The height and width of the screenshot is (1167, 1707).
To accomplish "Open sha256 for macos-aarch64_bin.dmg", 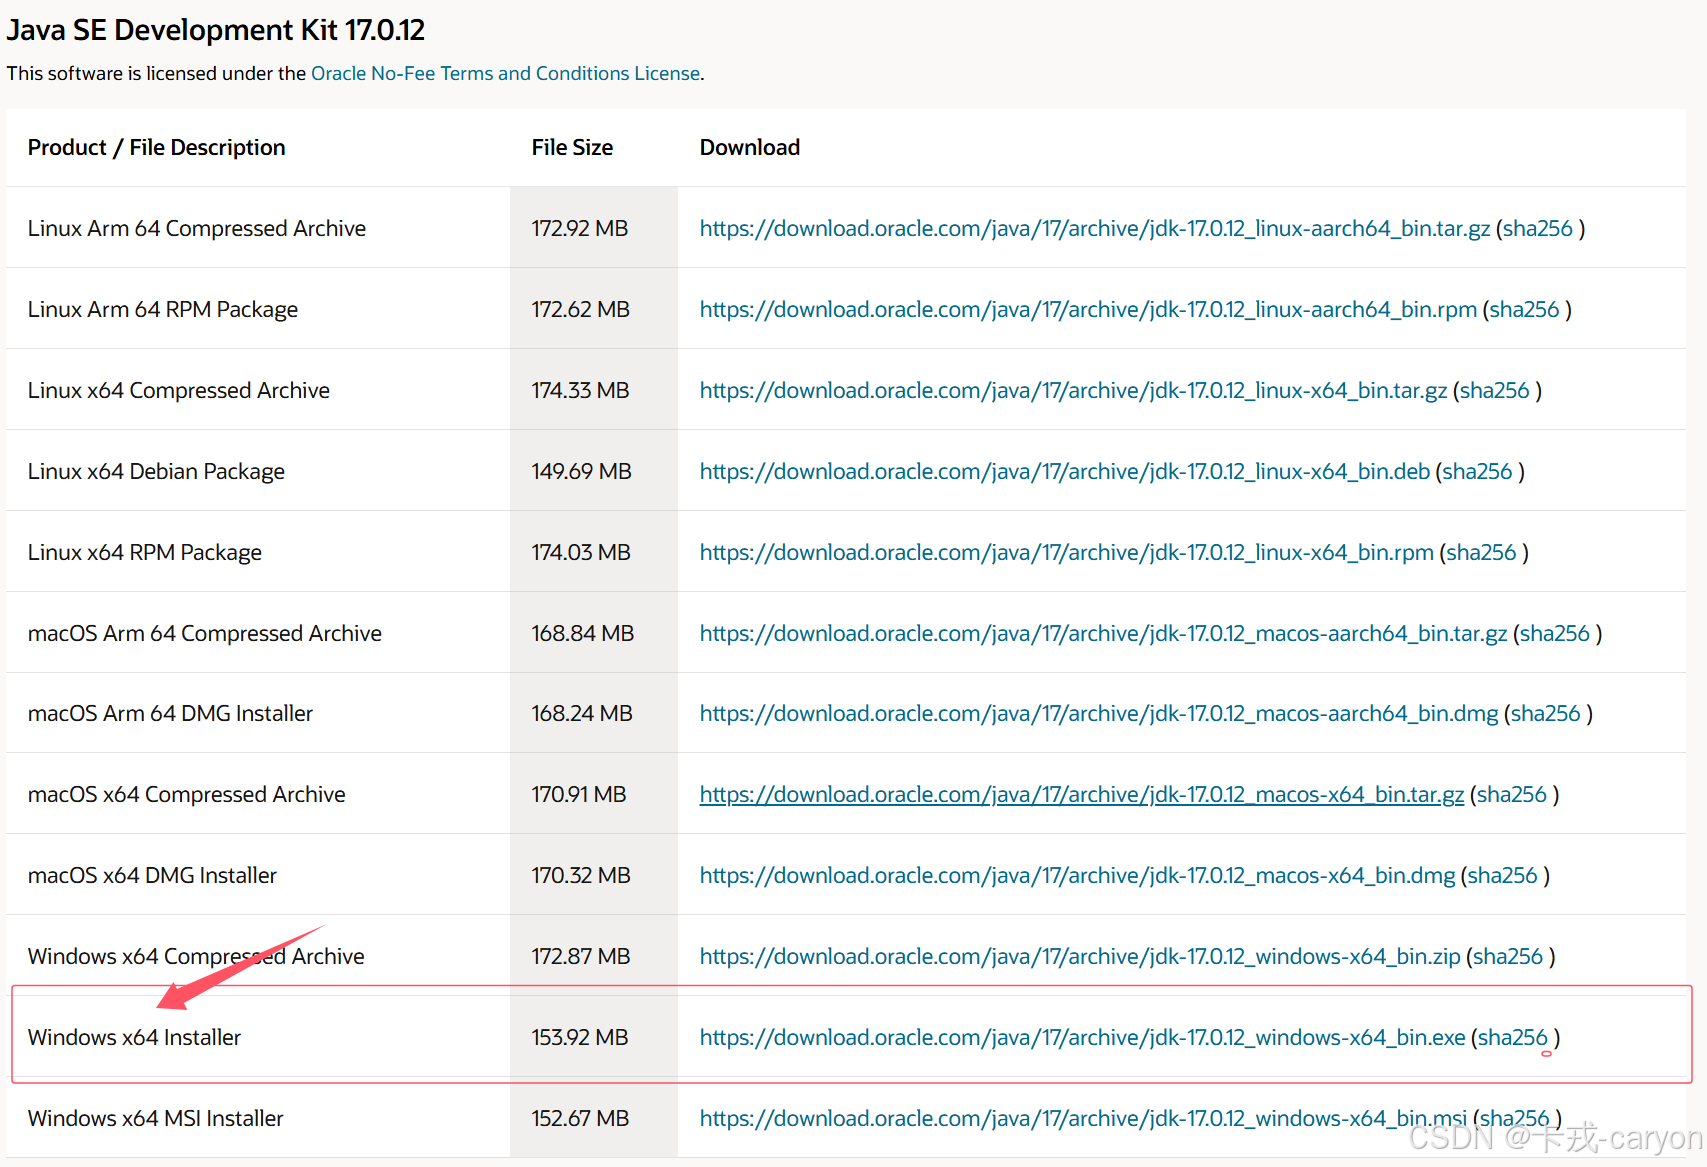I will 1545,713.
